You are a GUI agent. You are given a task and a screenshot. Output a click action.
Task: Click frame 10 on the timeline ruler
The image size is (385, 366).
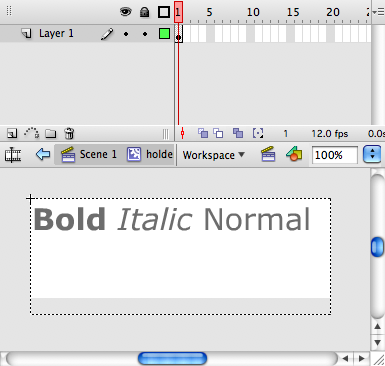coord(253,12)
